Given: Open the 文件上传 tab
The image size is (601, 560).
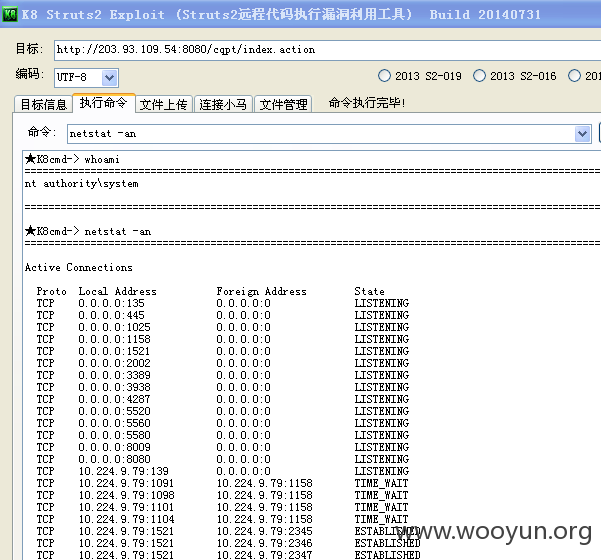Looking at the screenshot, I should pos(163,104).
